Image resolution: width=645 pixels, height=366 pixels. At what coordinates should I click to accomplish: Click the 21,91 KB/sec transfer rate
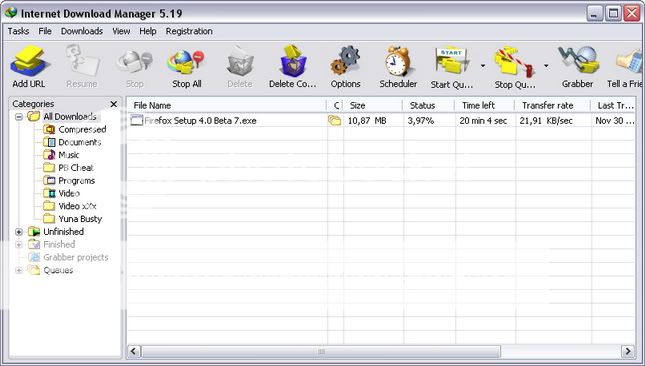(546, 120)
